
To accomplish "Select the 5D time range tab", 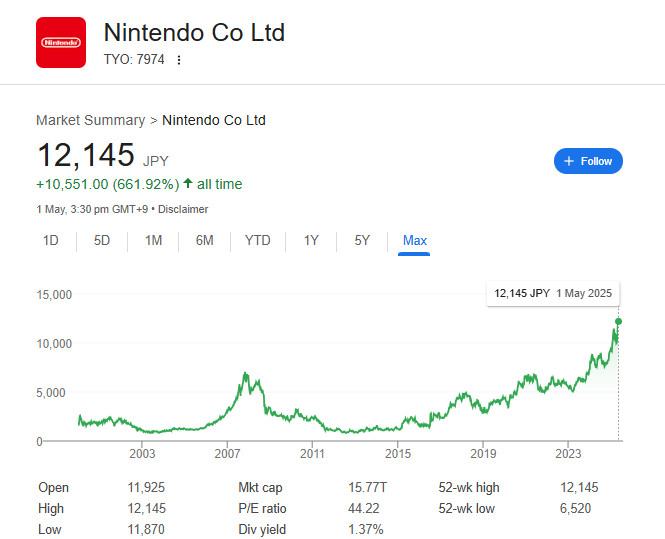I will tap(102, 240).
